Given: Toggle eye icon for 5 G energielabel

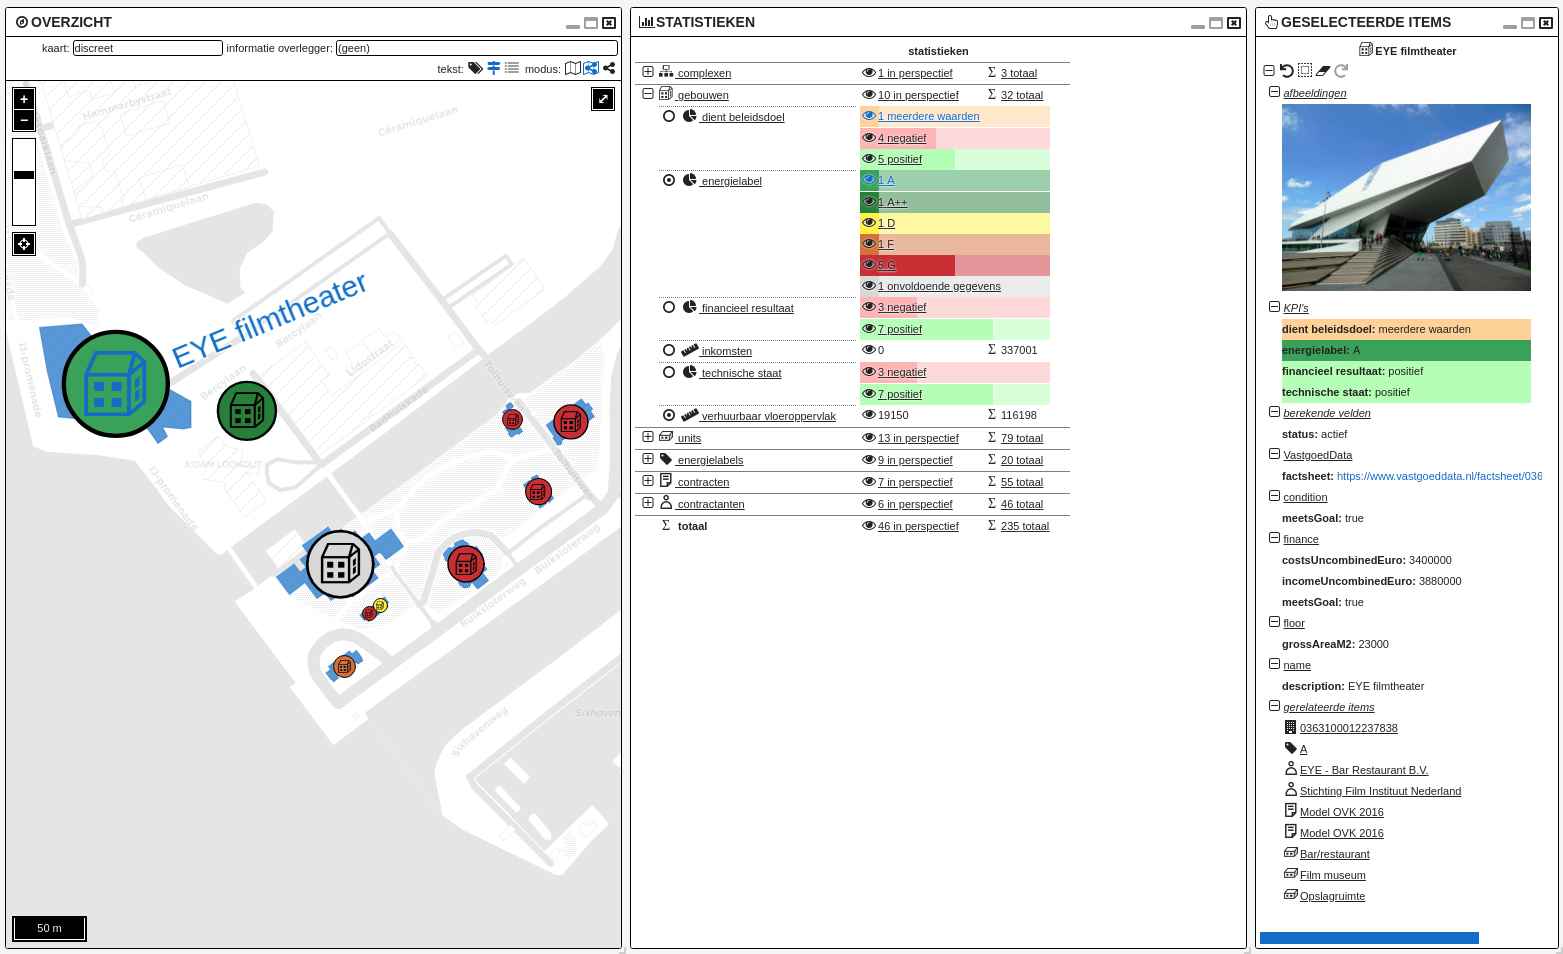Looking at the screenshot, I should (x=869, y=265).
